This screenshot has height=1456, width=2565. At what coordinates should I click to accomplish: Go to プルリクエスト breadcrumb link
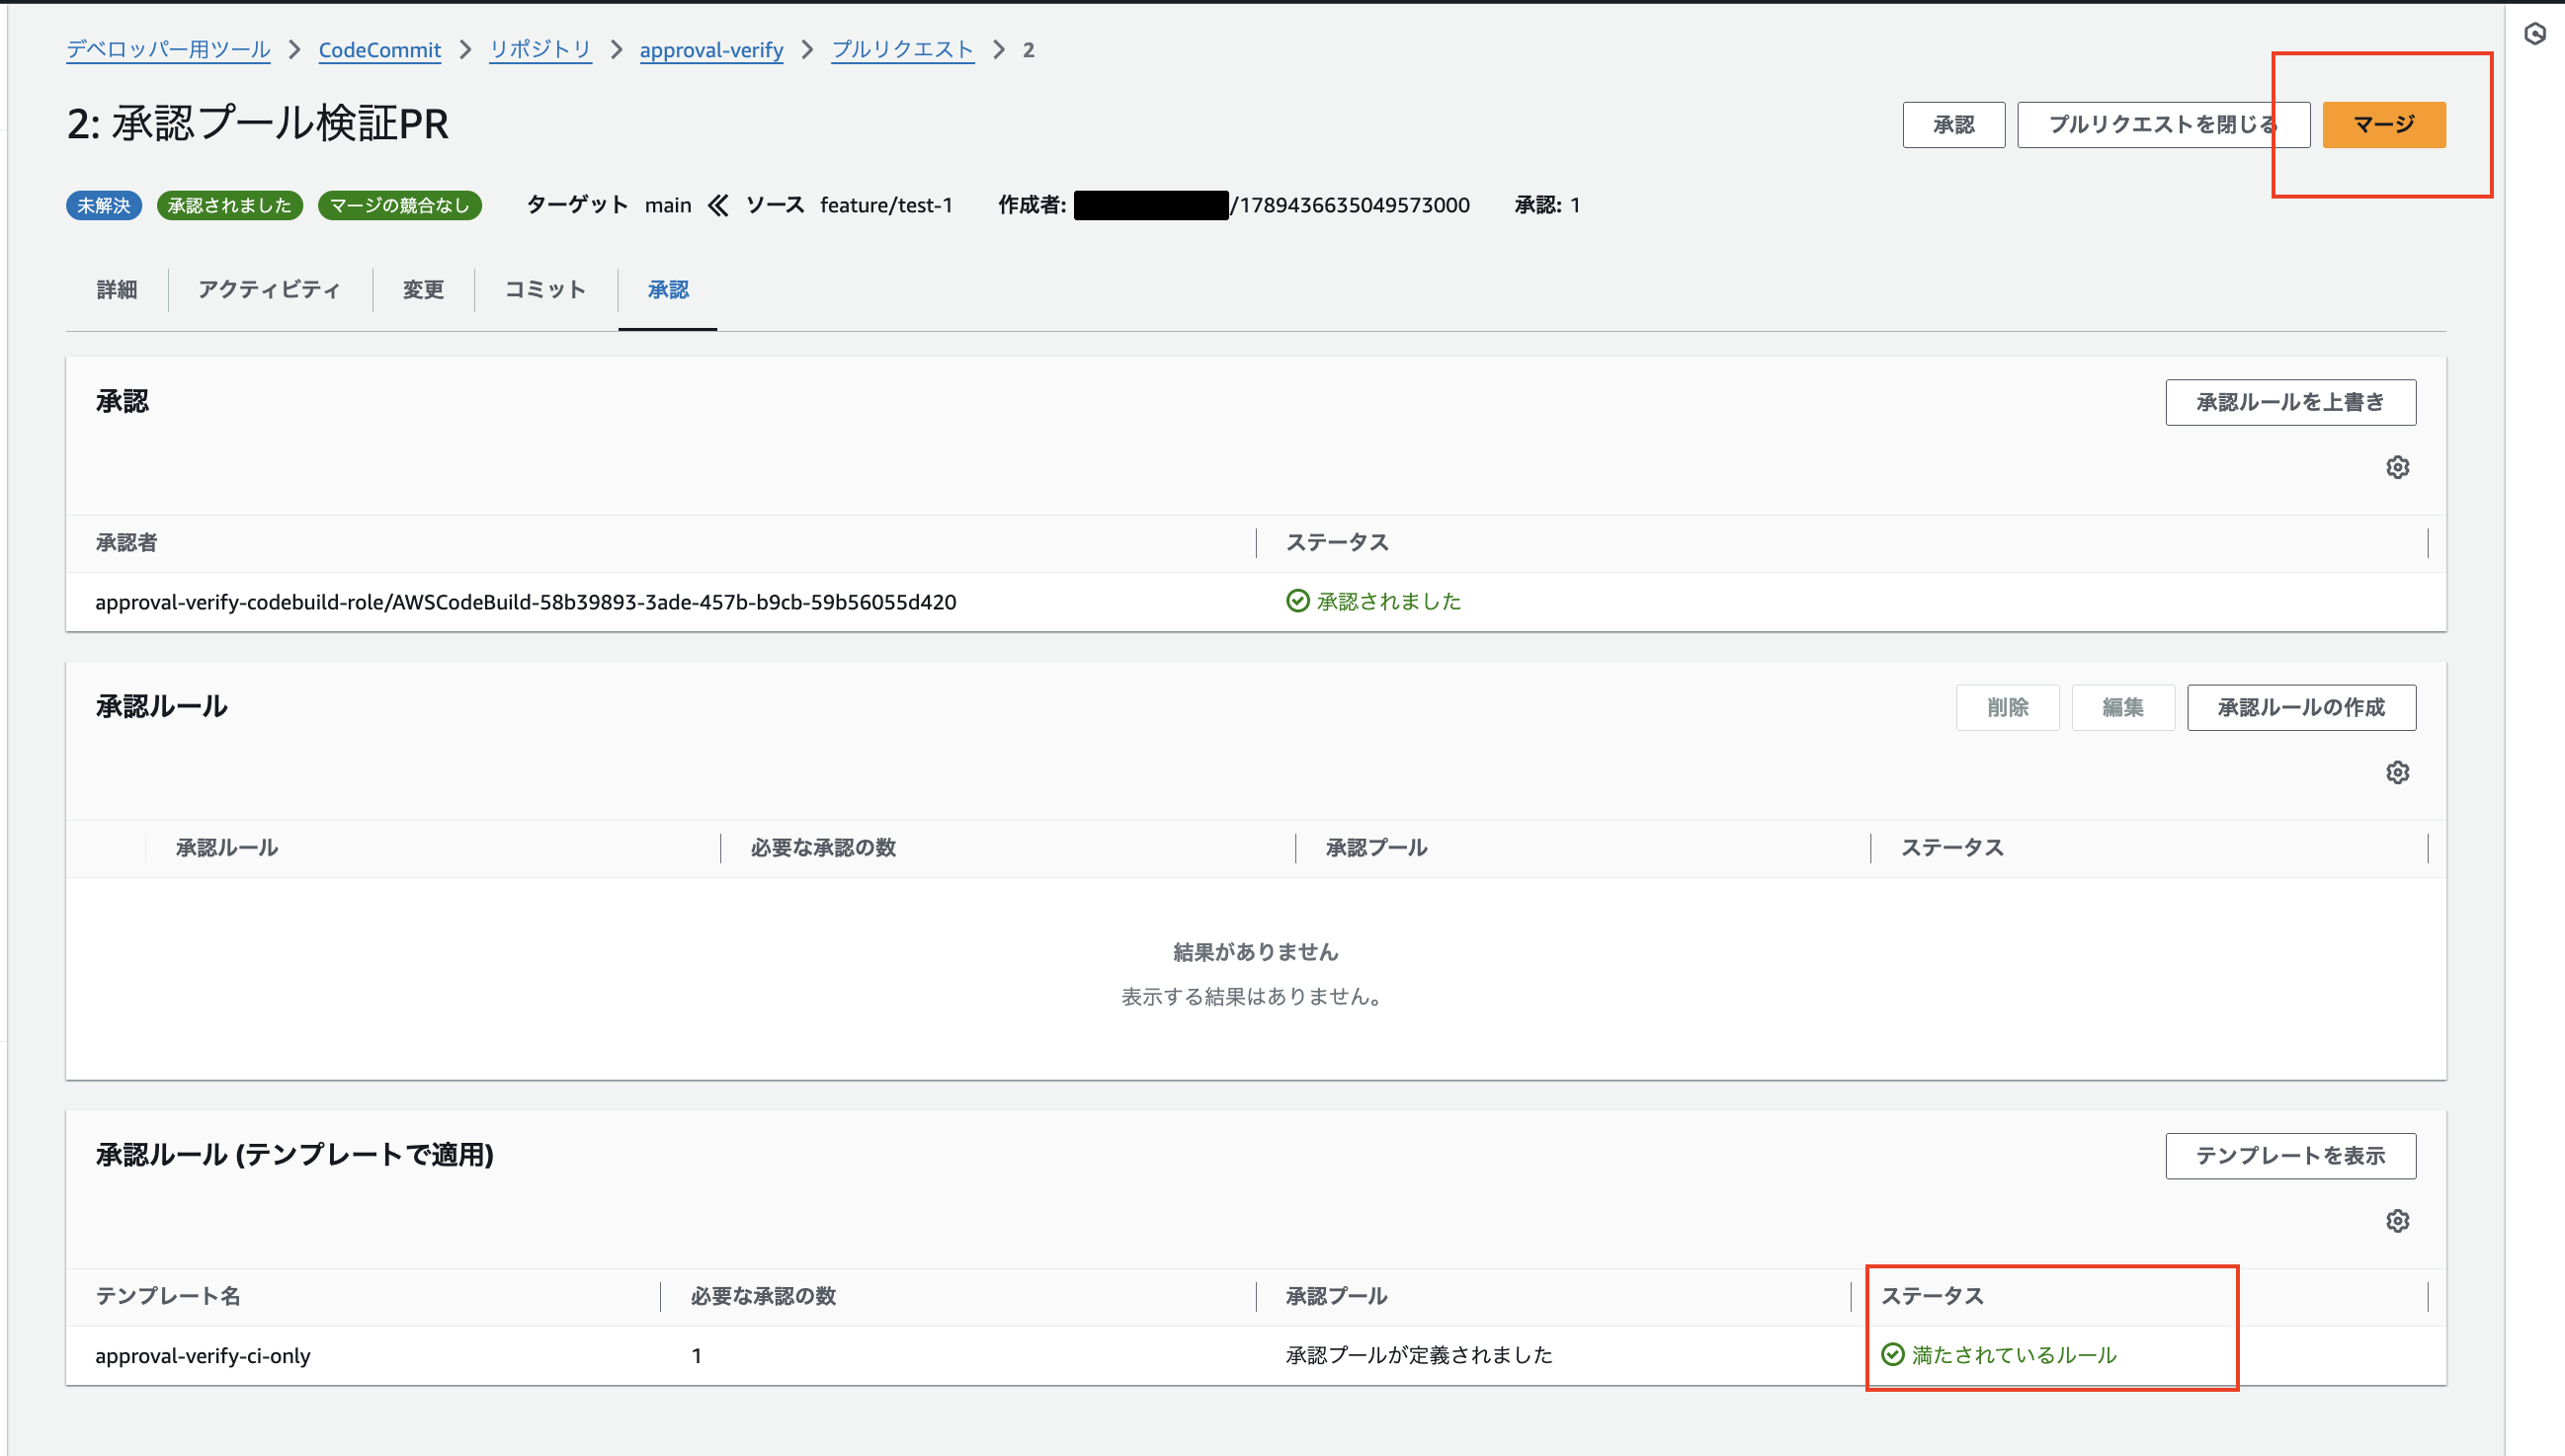click(x=902, y=49)
